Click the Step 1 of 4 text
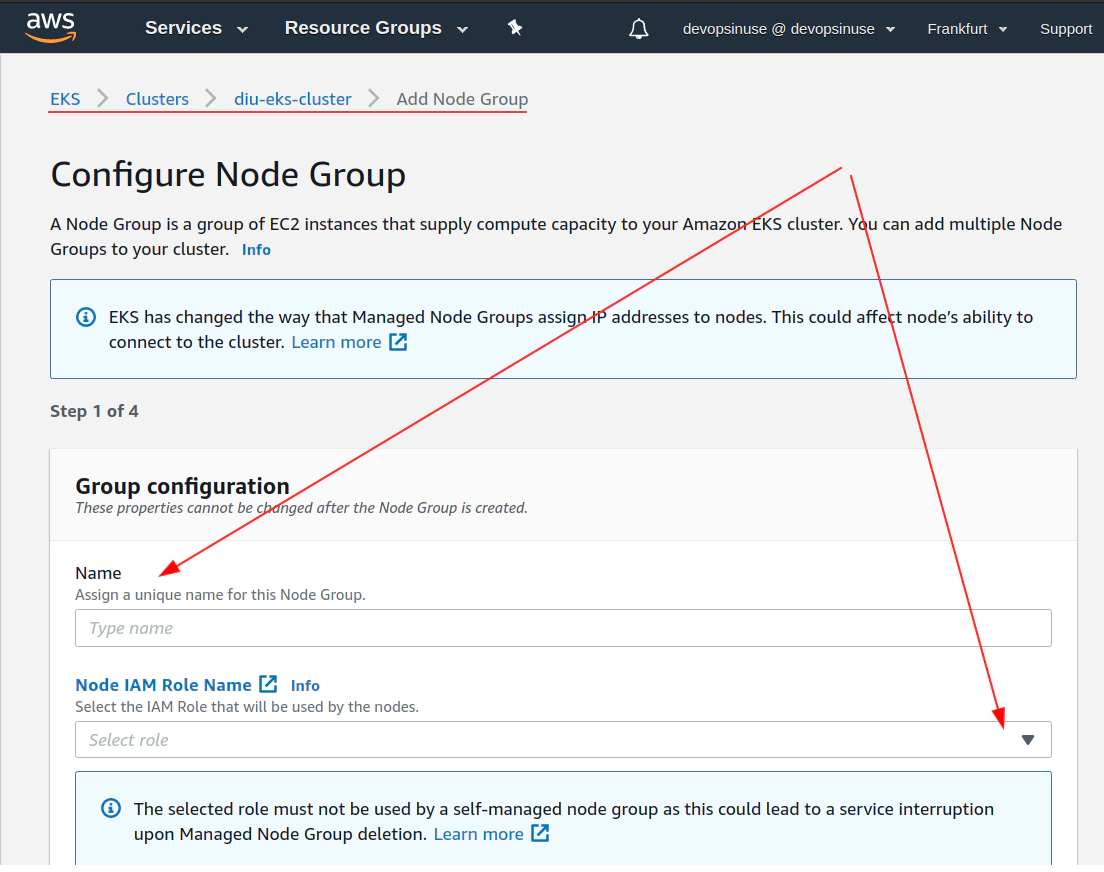Image resolution: width=1104 pixels, height=872 pixels. click(x=94, y=411)
